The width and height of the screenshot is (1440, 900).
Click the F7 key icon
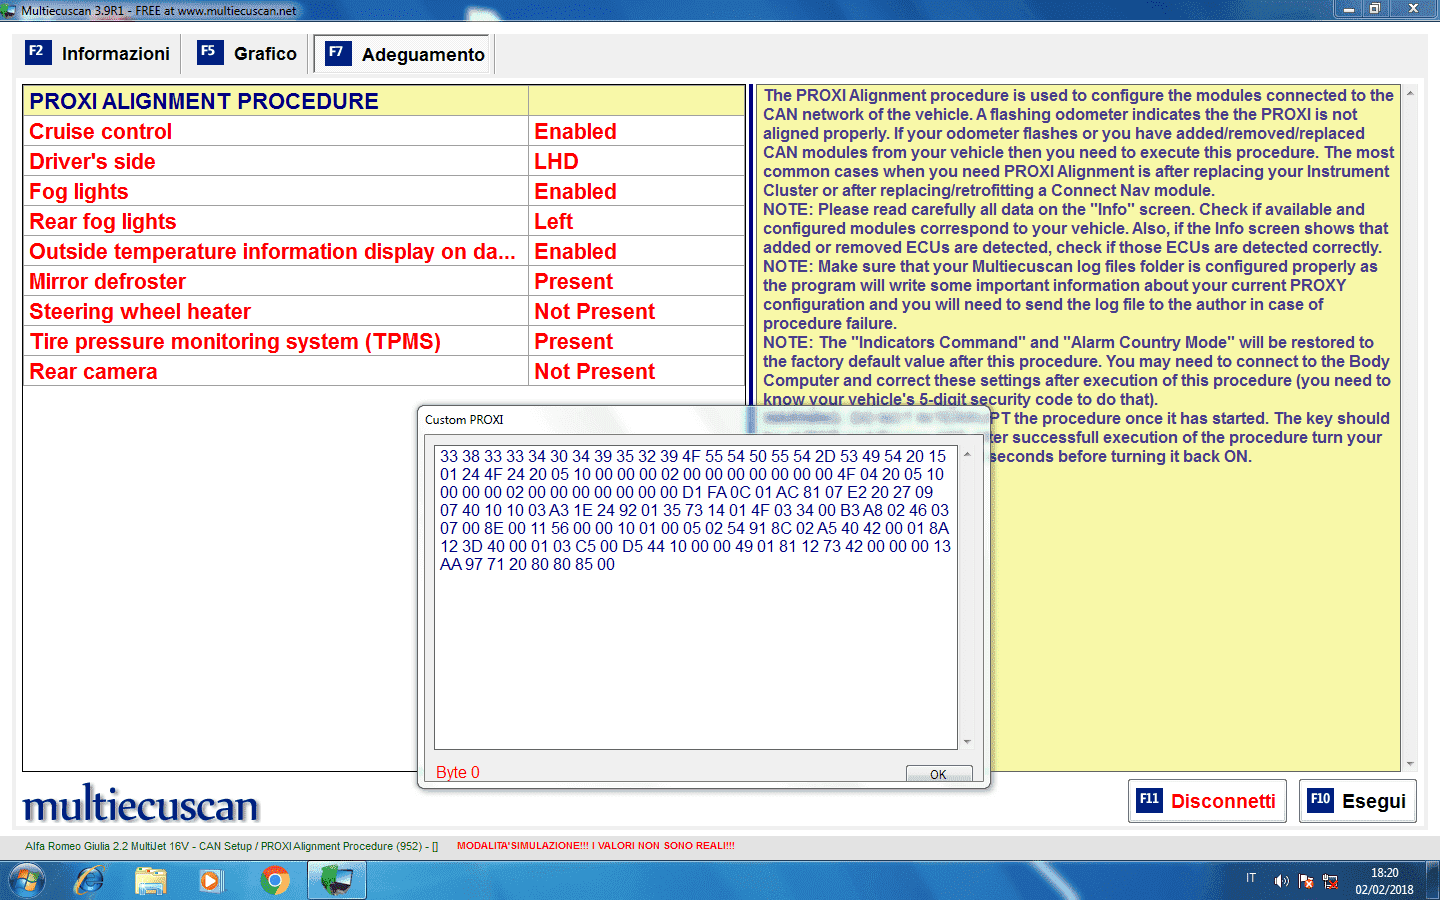pyautogui.click(x=338, y=53)
